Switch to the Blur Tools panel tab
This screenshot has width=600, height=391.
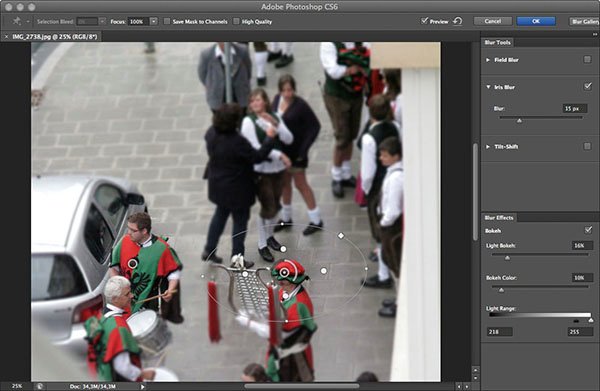point(497,42)
